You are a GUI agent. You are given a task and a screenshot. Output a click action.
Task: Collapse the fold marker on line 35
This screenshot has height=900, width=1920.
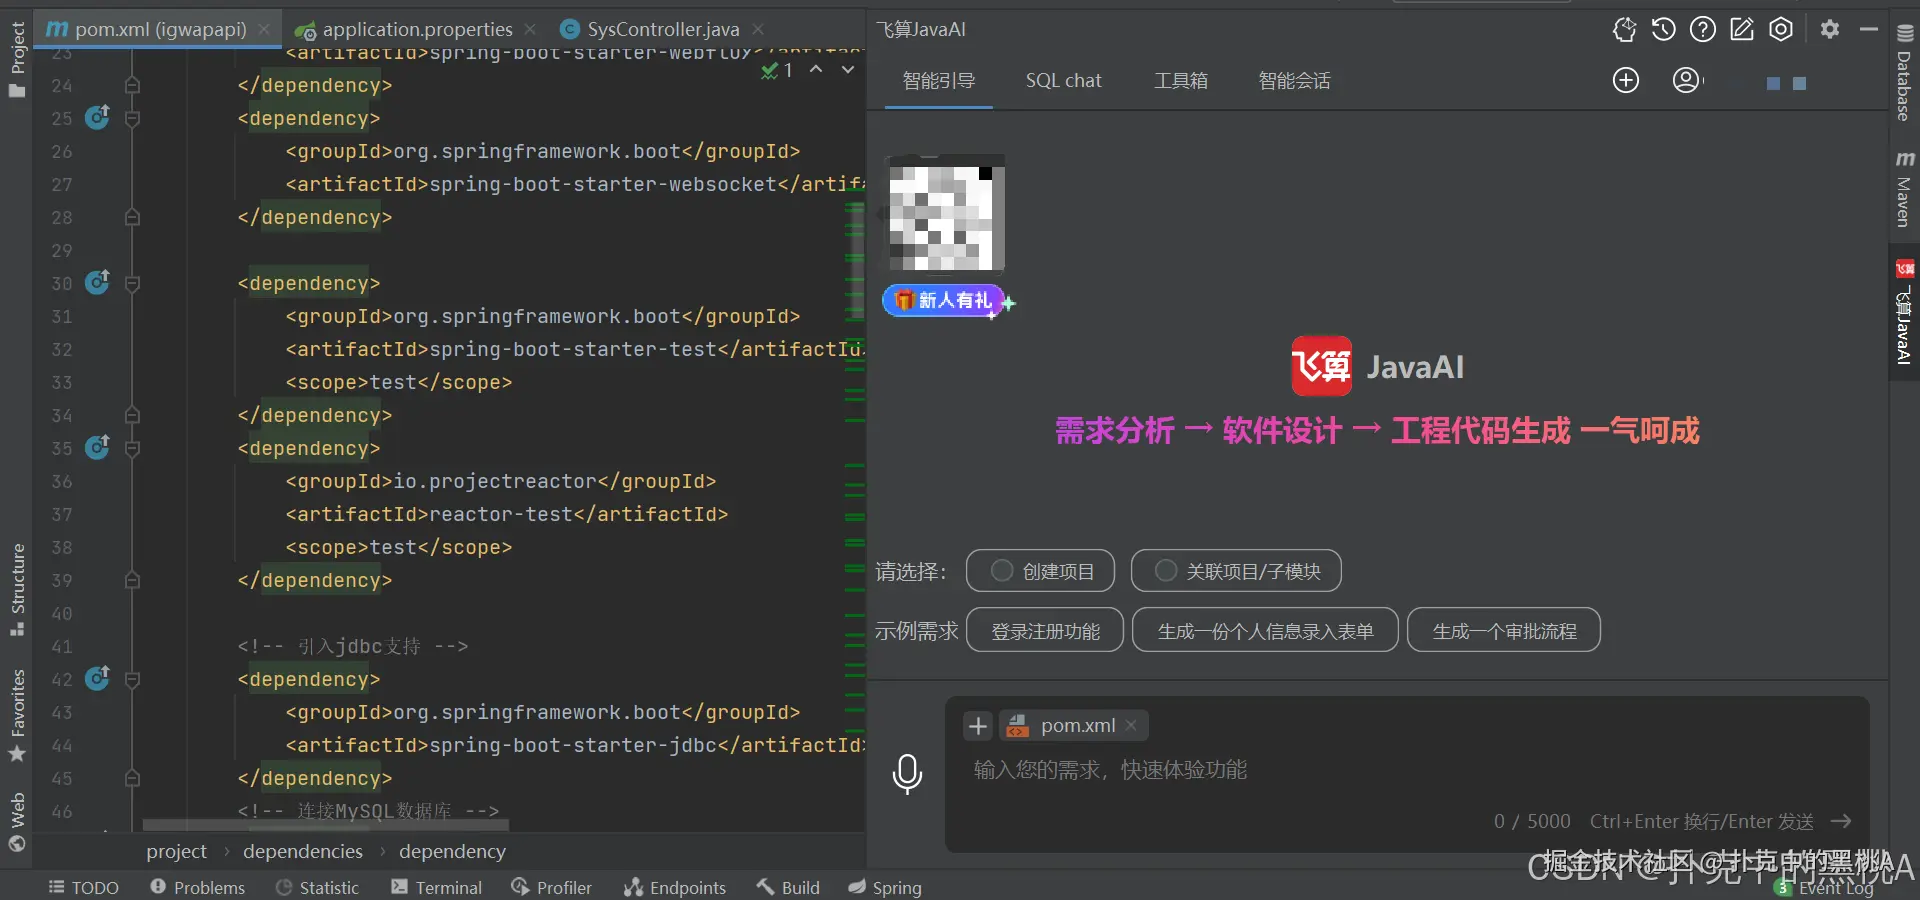[x=132, y=448]
